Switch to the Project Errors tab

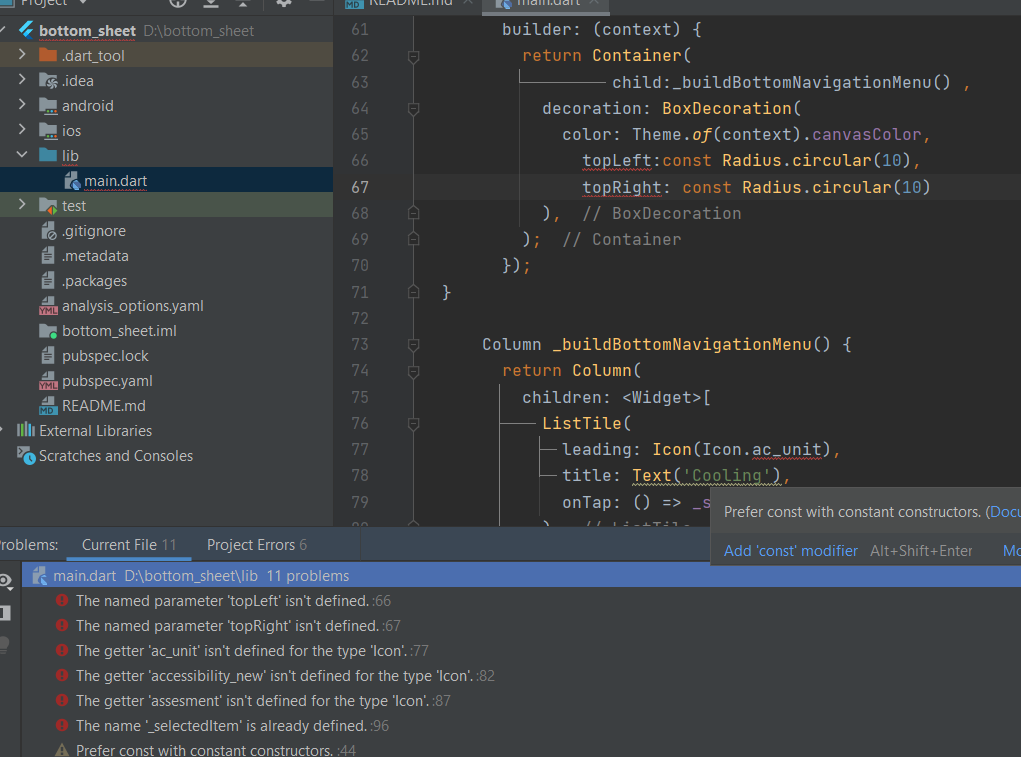pyautogui.click(x=257, y=545)
